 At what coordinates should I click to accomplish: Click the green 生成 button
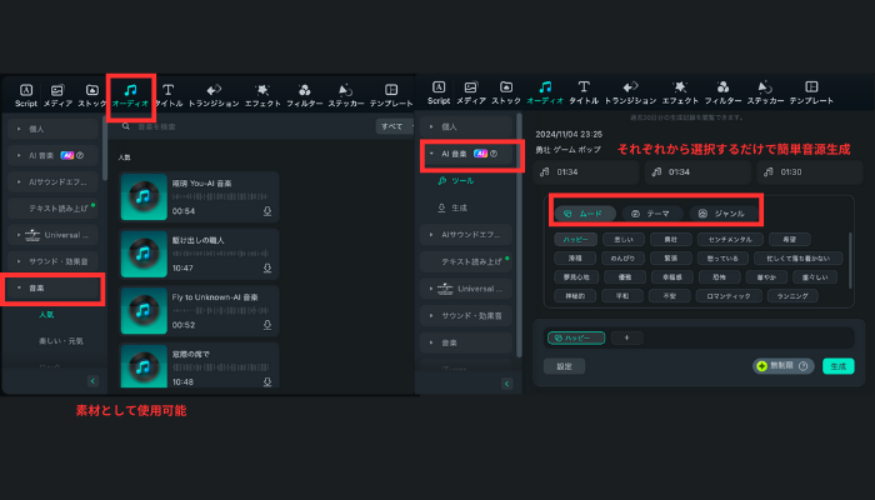[838, 366]
